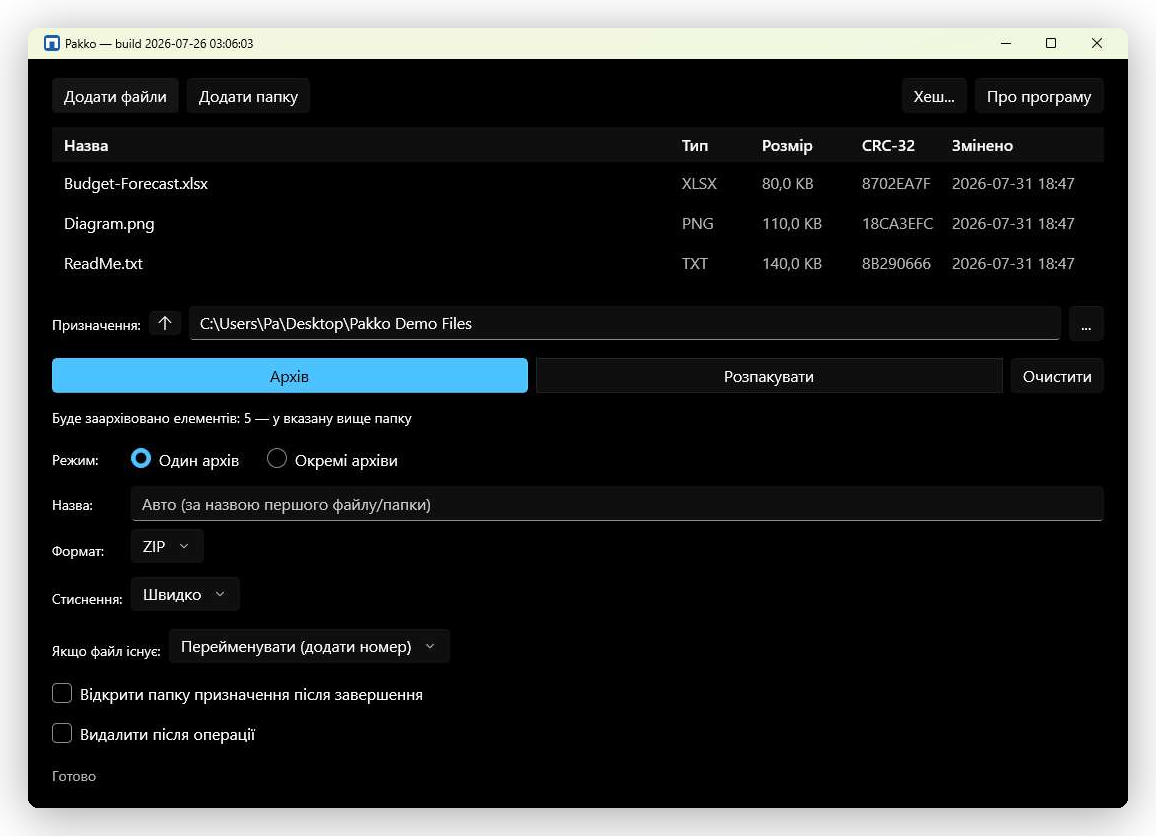The height and width of the screenshot is (836, 1156).
Task: Select the Diagram.png file row
Action: 577,223
